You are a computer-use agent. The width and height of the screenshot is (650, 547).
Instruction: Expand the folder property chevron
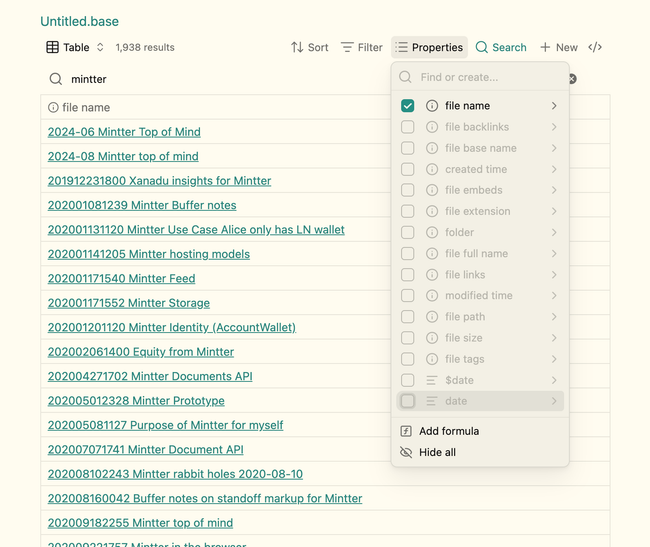[554, 232]
